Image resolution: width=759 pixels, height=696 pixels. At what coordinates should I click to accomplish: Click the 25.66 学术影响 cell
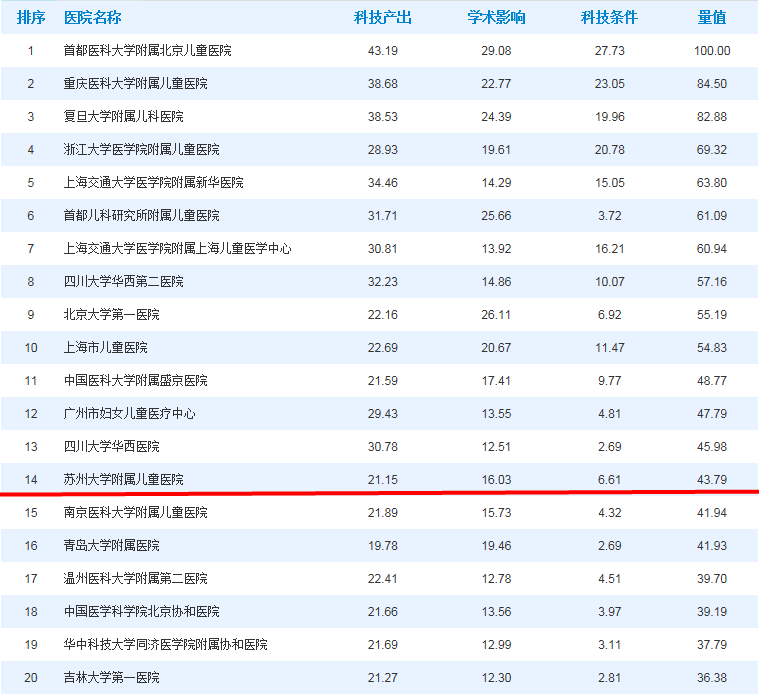(x=496, y=215)
